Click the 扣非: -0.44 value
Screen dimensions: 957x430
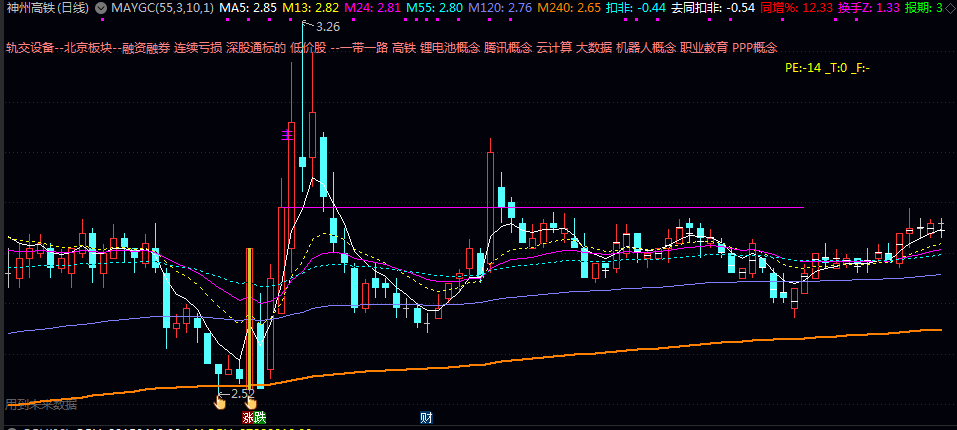click(x=635, y=9)
